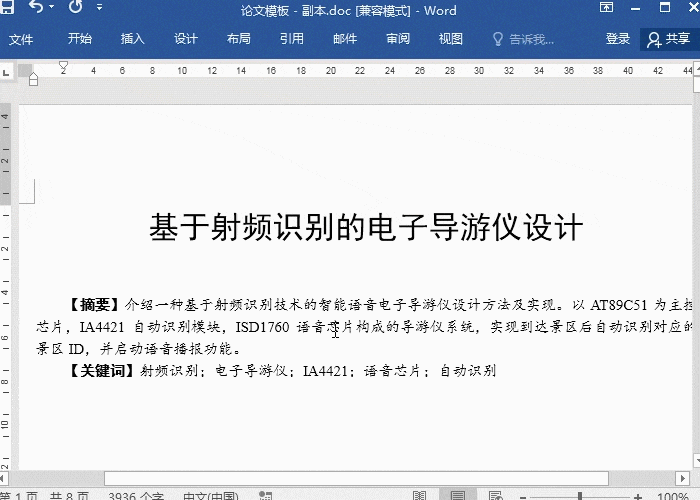Switch to Web Layout view icon
Screen dimensions: 700x500
[x=496, y=495]
